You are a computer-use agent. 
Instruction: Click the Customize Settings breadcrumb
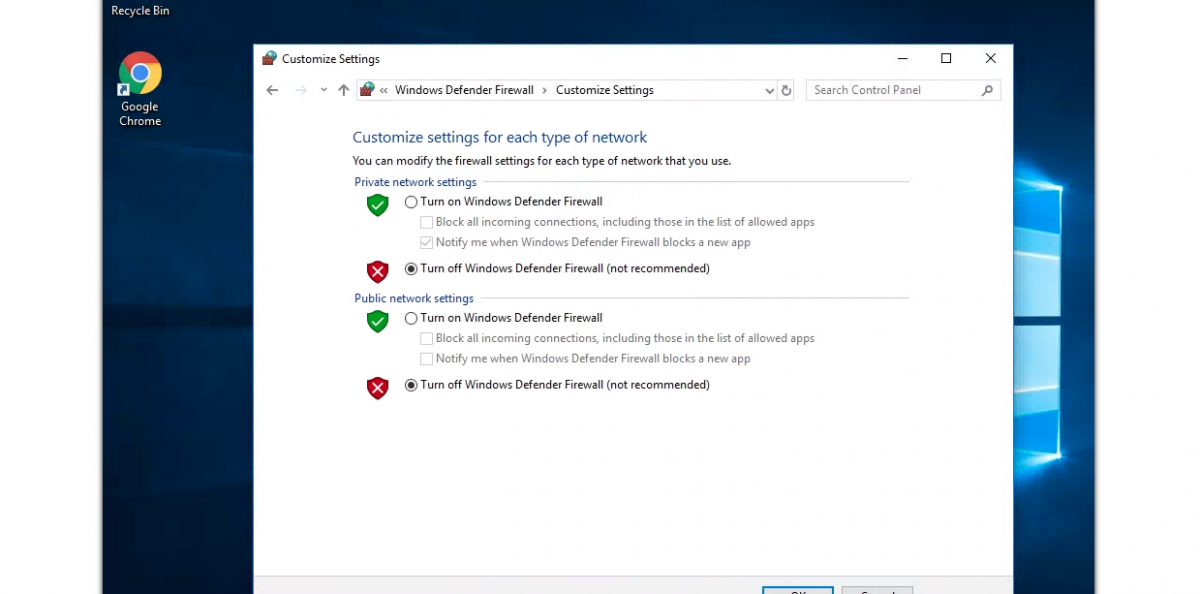[x=605, y=90]
